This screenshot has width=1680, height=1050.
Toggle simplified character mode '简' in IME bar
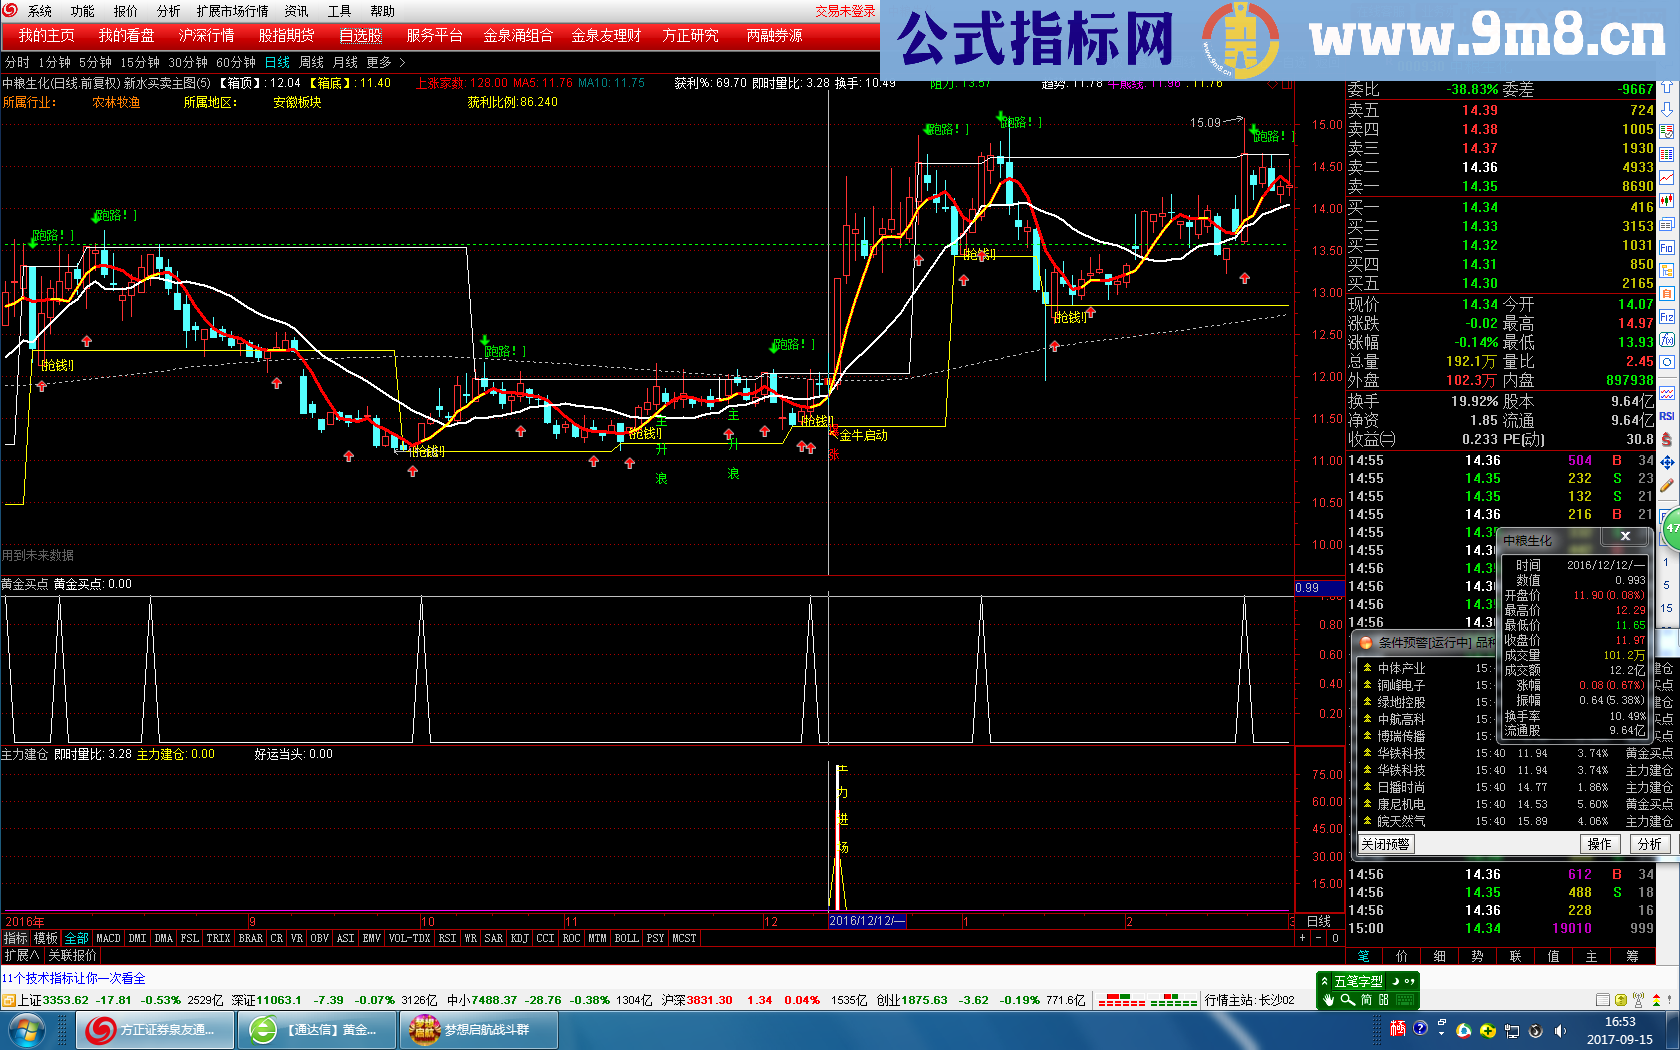[x=1366, y=1000]
